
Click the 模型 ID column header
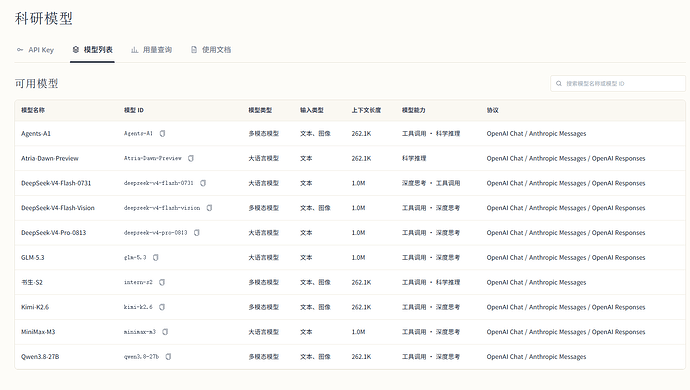click(x=134, y=110)
